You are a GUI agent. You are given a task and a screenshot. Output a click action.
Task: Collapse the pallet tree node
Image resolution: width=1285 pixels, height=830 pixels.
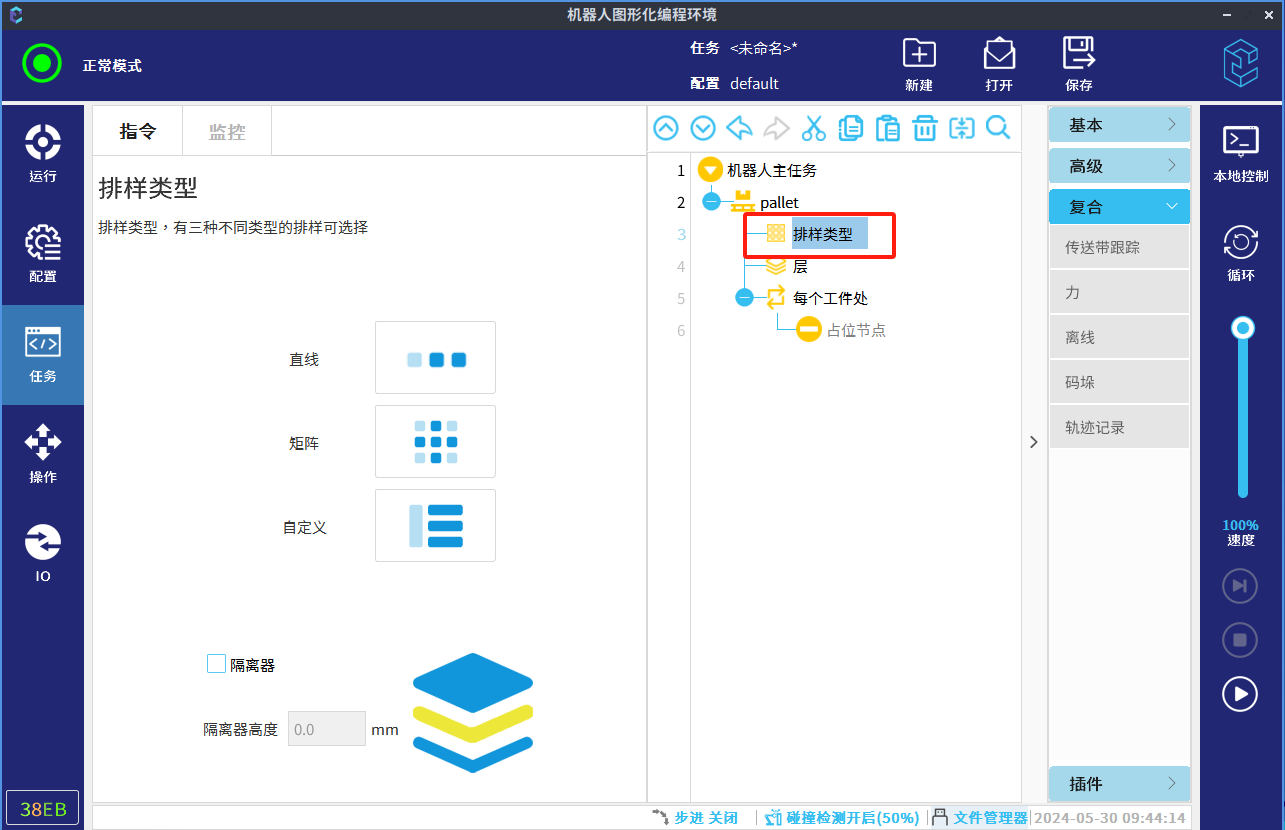coord(711,202)
